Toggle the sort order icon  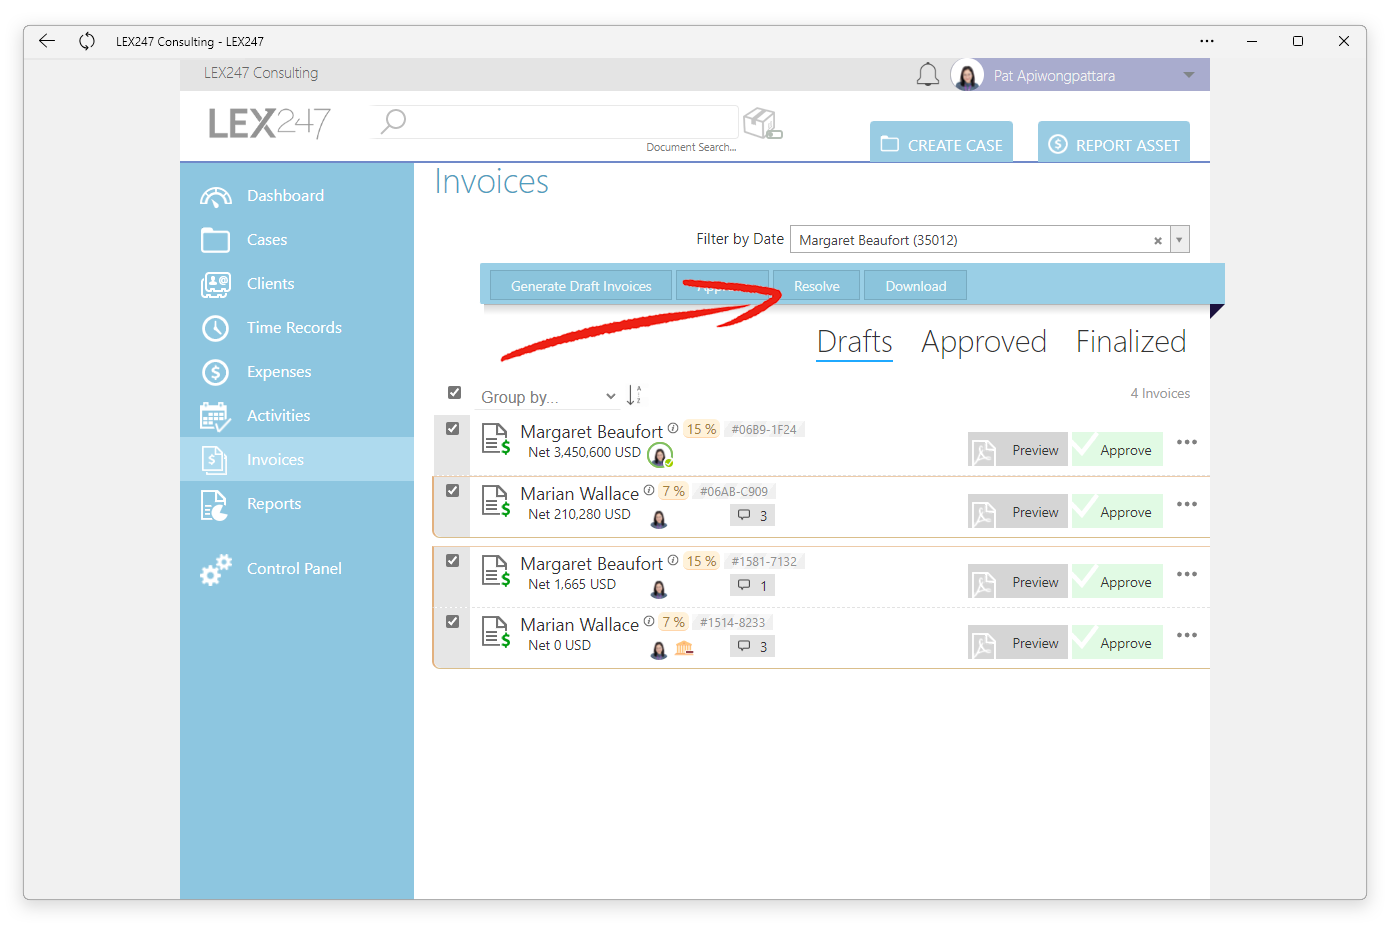pos(633,395)
